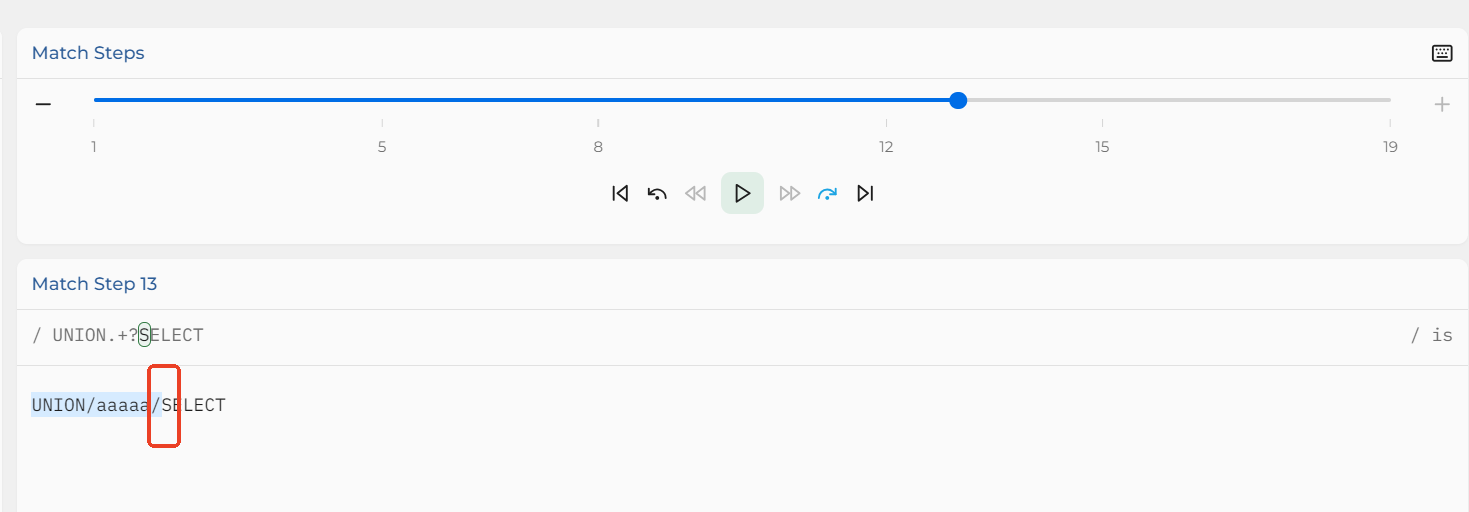Viewport: 1469px width, 512px height.
Task: Open the keyboard shortcuts icon
Action: point(1441,53)
